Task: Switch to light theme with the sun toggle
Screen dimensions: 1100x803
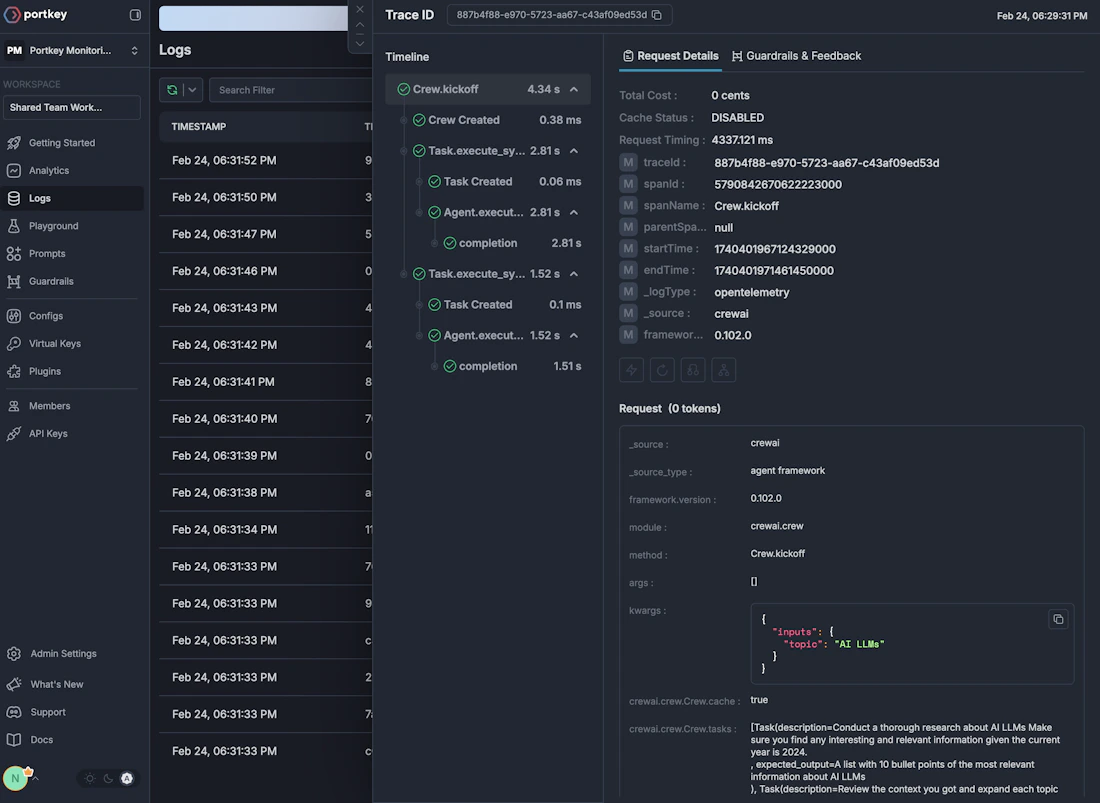Action: tap(89, 778)
